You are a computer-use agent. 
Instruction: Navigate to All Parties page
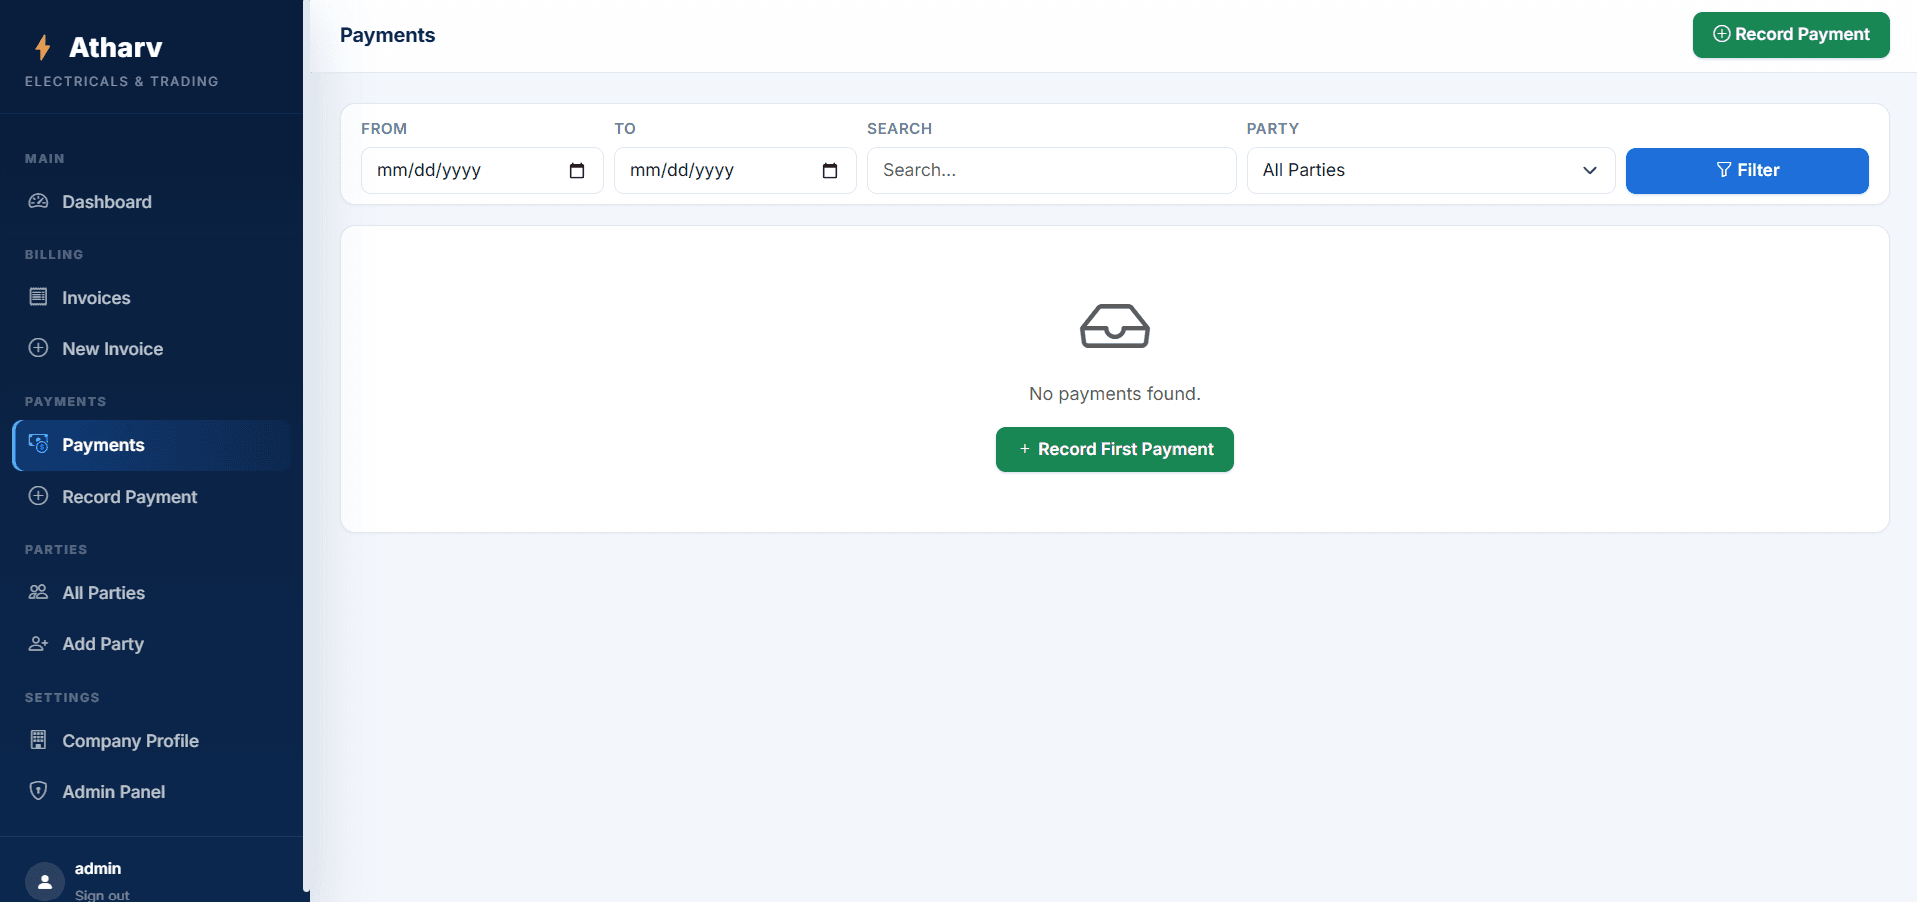[x=152, y=593]
